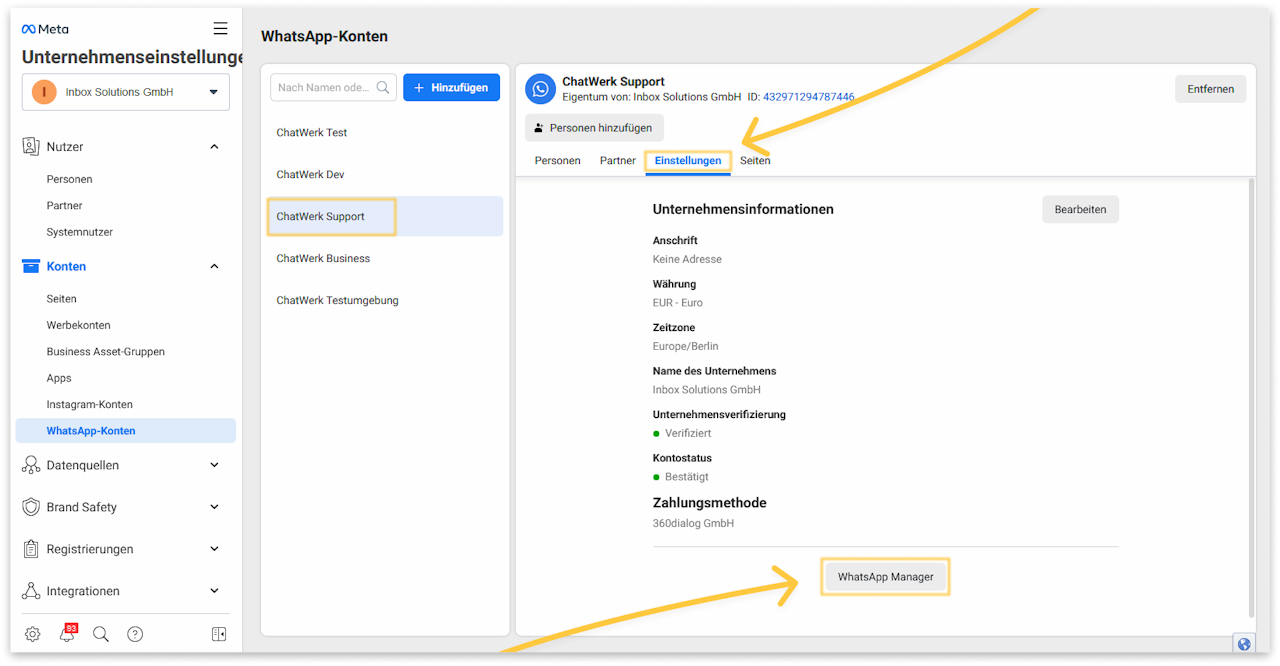Expand the Brand Safety section
This screenshot has width=1280, height=666.
[x=214, y=507]
